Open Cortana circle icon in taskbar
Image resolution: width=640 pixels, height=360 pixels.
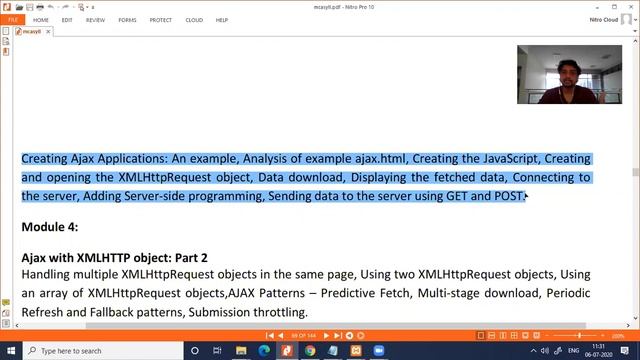(195, 351)
